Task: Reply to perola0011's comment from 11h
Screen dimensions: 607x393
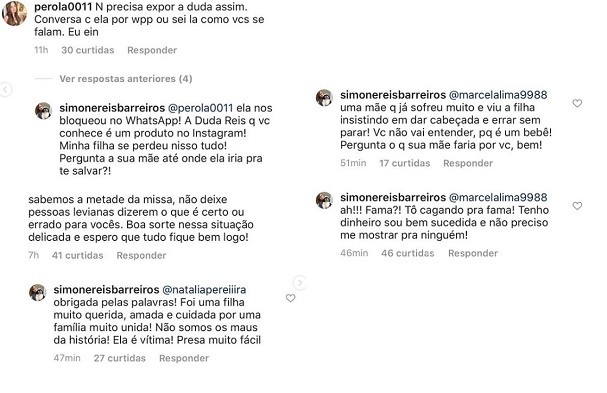Action: [x=152, y=50]
